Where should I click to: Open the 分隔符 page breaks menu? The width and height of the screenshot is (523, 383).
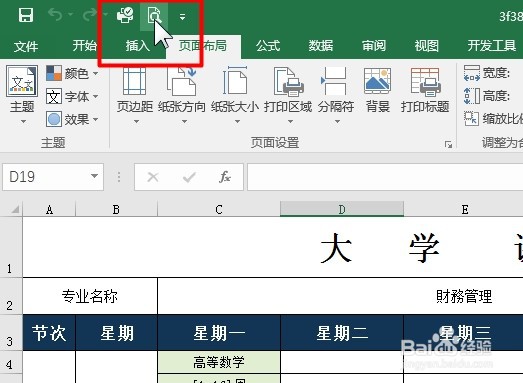[336, 94]
